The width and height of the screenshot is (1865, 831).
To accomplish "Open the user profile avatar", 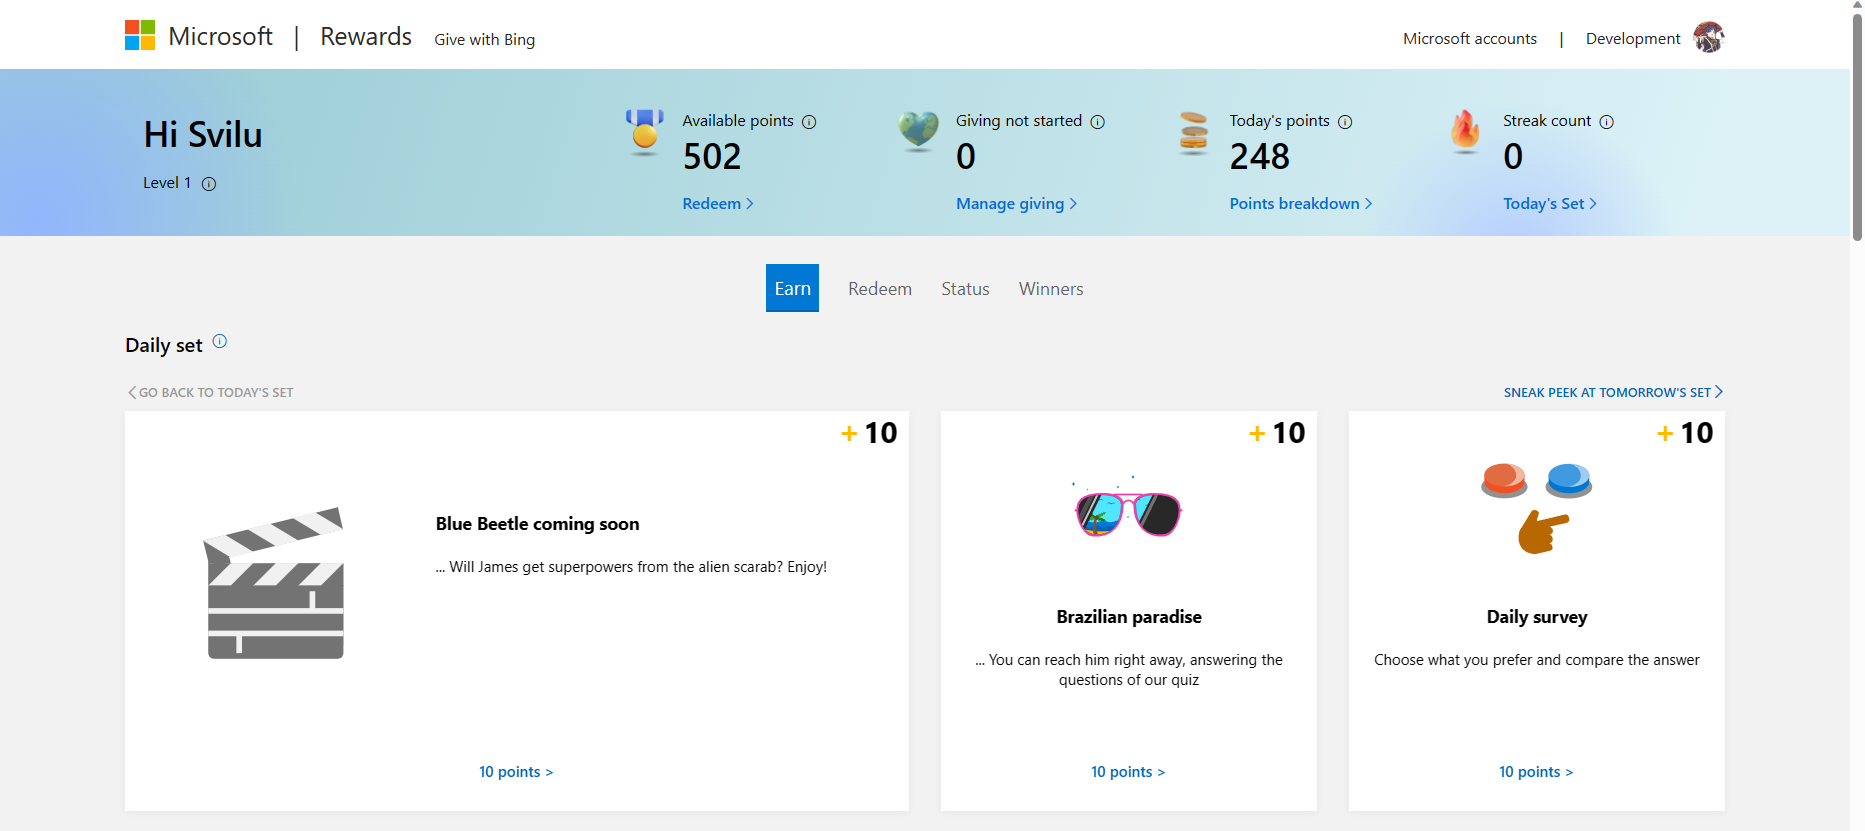I will (1708, 38).
